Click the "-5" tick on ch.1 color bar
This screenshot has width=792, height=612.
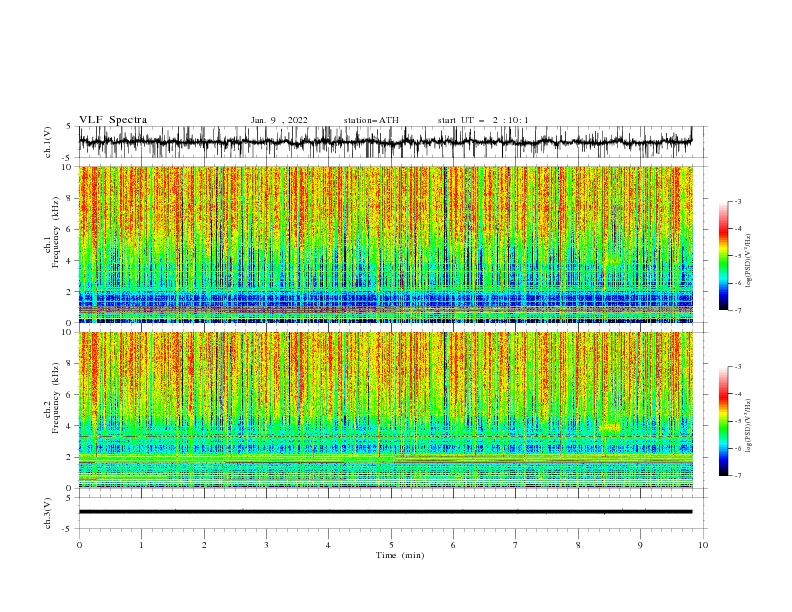(x=737, y=256)
